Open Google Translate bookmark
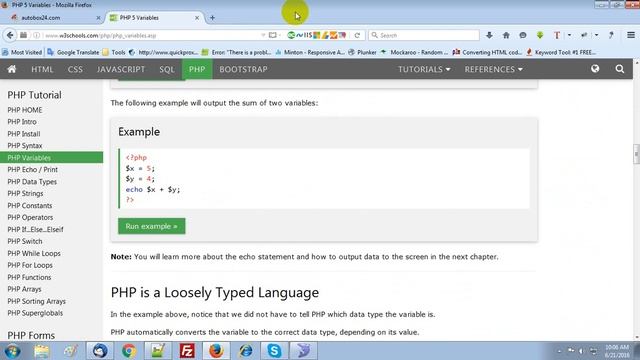 [73, 52]
